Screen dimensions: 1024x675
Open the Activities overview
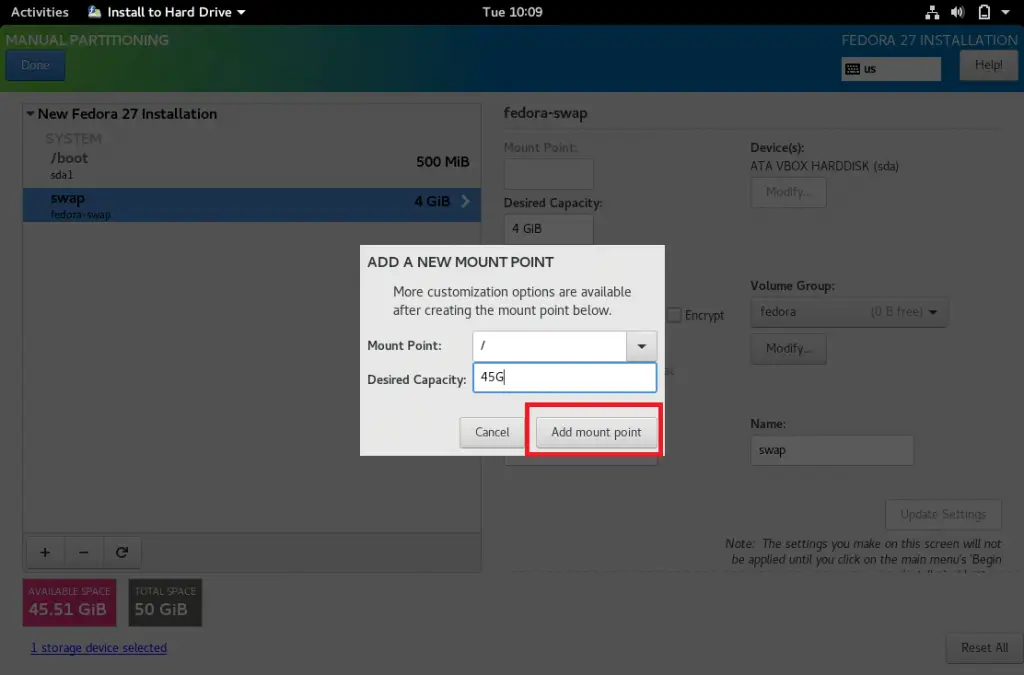coord(40,12)
